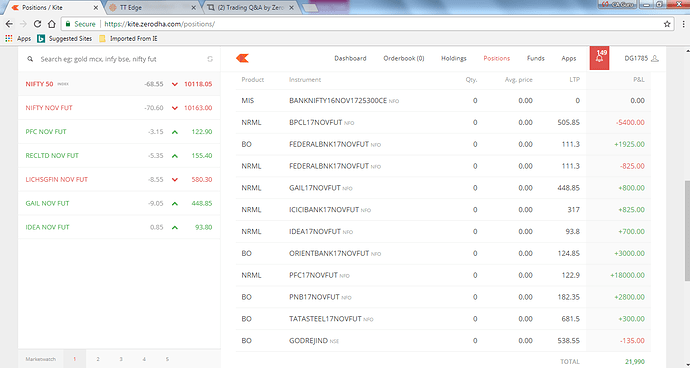The image size is (690, 368).
Task: Select RECLTD NOV FUT in marketwatch
Action: pos(119,155)
